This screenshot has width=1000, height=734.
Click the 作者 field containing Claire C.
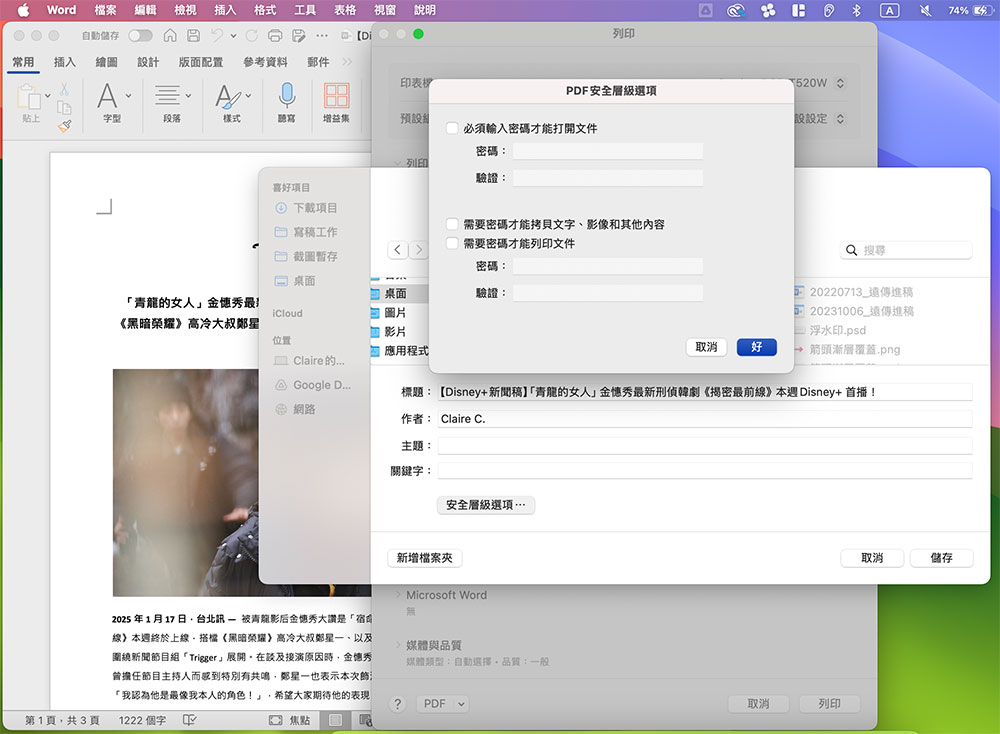tap(705, 419)
